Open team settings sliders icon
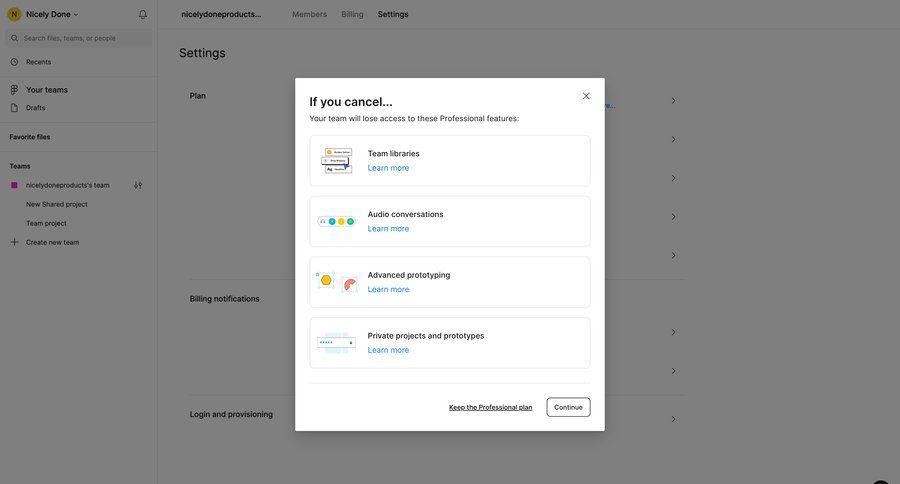Image resolution: width=900 pixels, height=484 pixels. click(x=138, y=185)
